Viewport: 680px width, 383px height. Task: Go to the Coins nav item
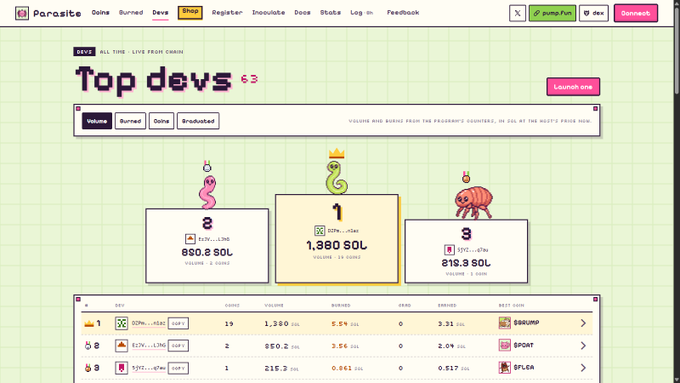coord(100,13)
